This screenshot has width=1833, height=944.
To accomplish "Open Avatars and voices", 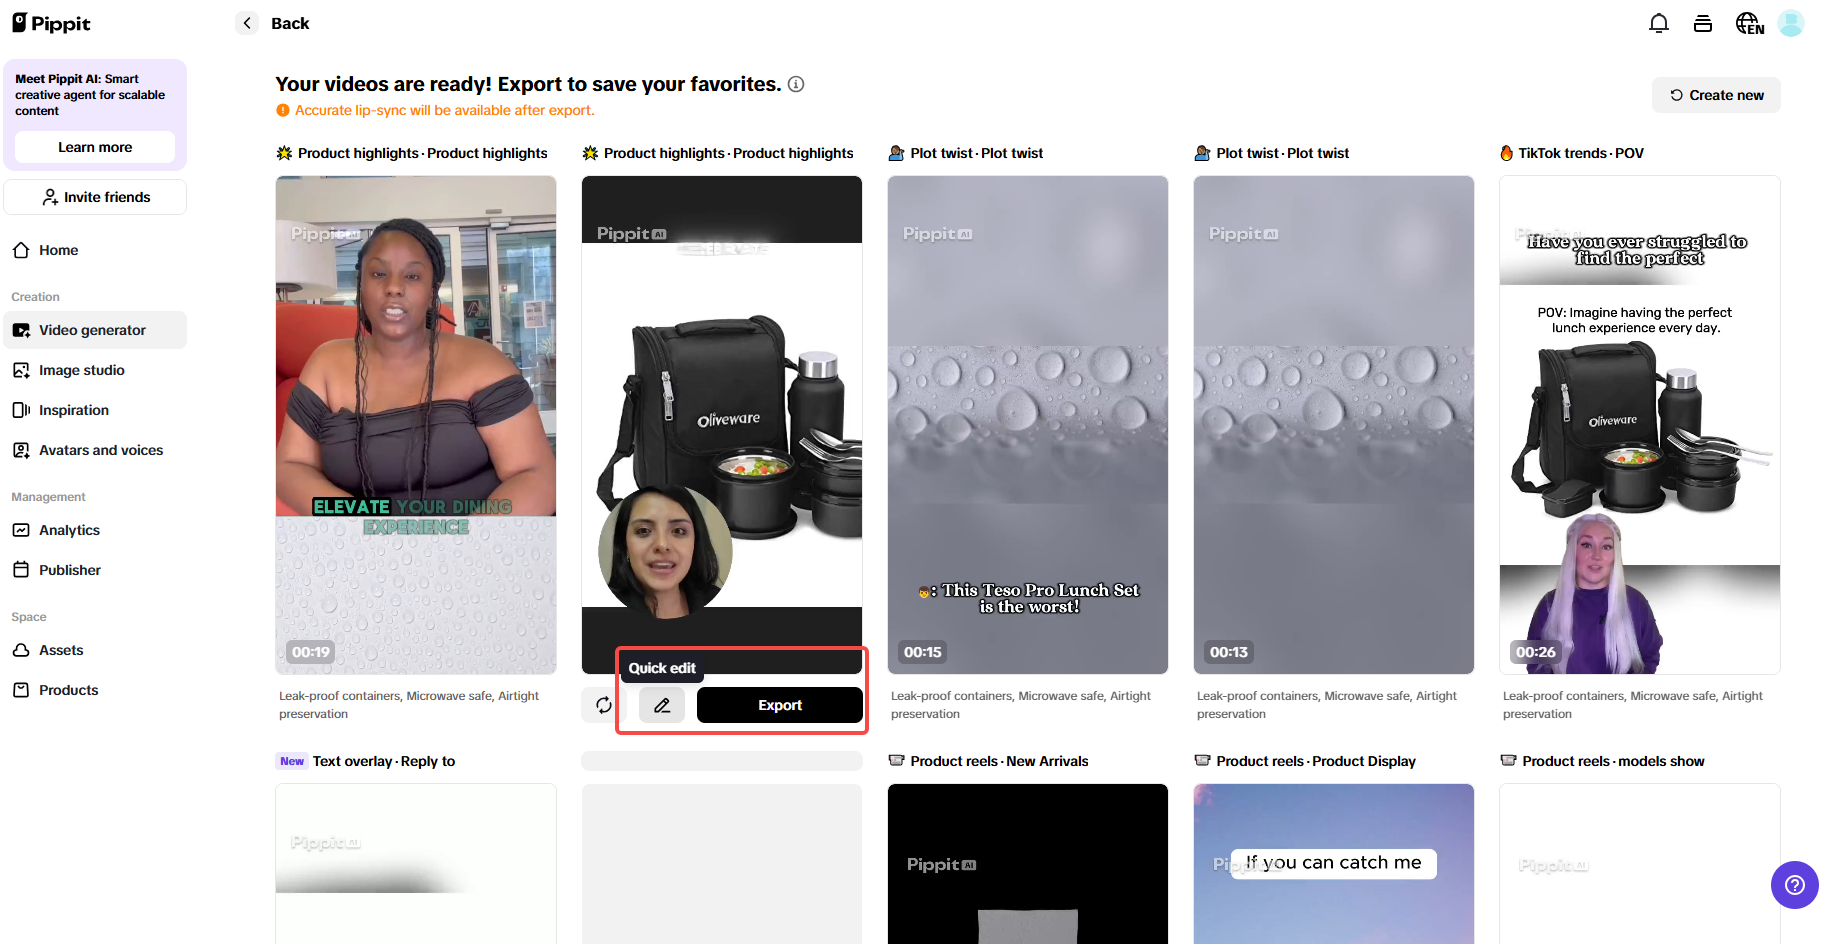I will click(95, 450).
